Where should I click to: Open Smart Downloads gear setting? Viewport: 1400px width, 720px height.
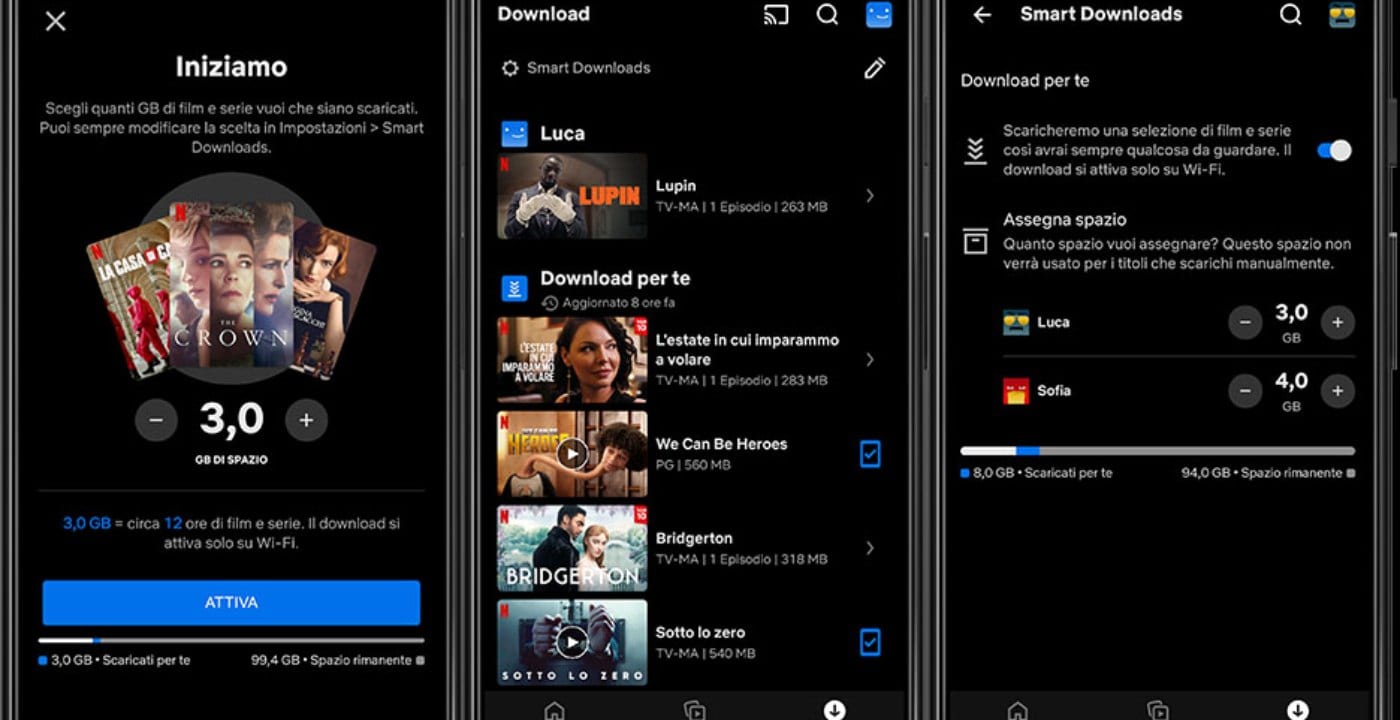coord(510,68)
